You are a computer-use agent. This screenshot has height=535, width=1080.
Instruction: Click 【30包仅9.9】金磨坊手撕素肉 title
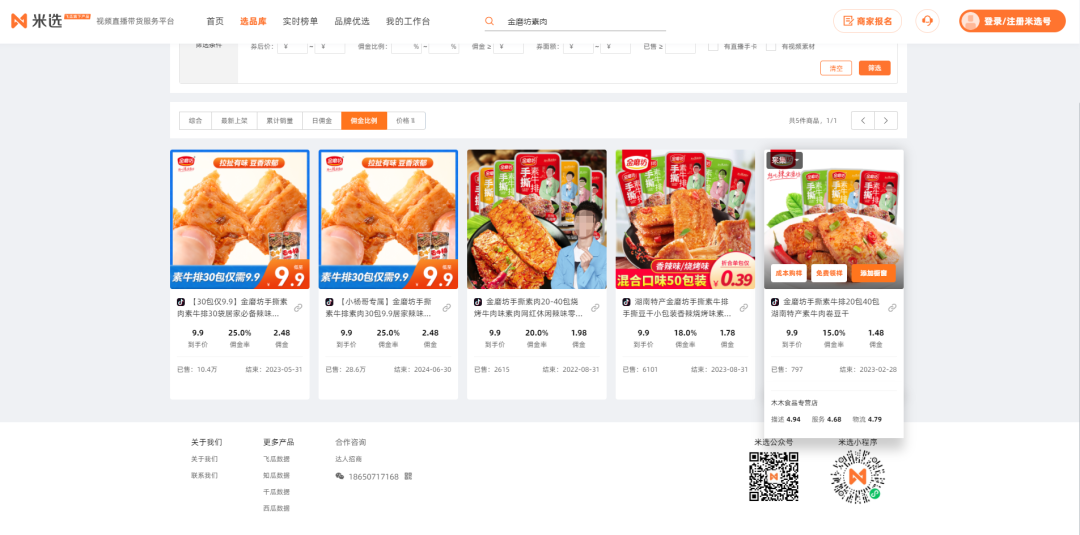pyautogui.click(x=234, y=308)
